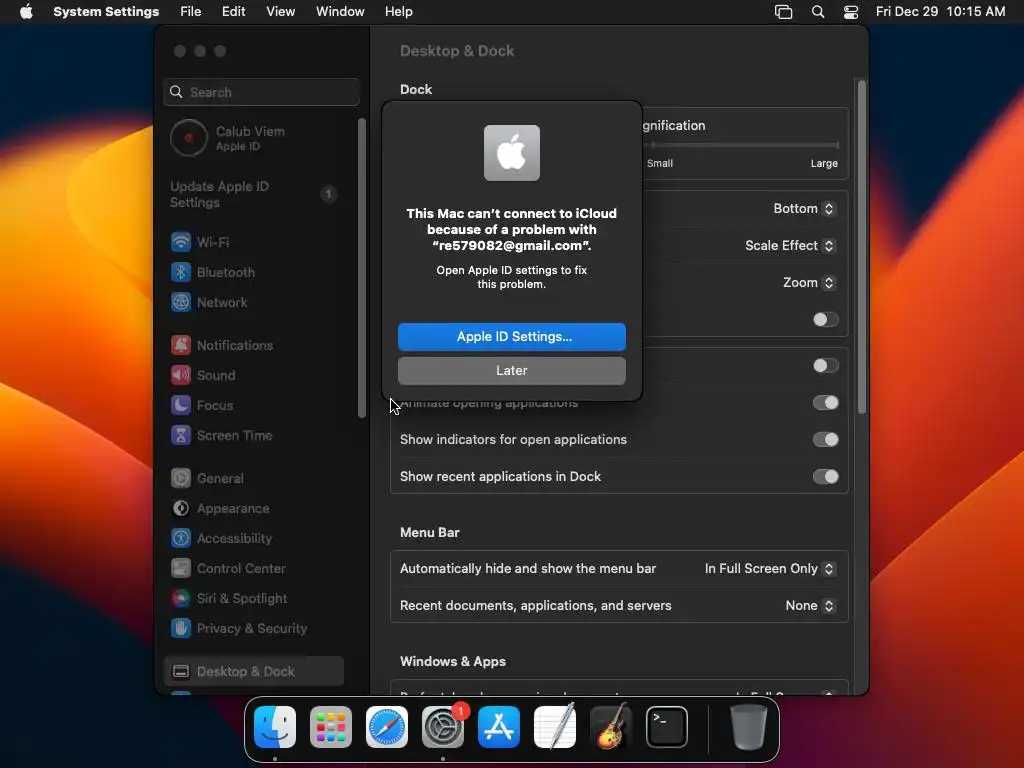This screenshot has width=1024, height=768.
Task: Open the View menu
Action: tap(280, 12)
